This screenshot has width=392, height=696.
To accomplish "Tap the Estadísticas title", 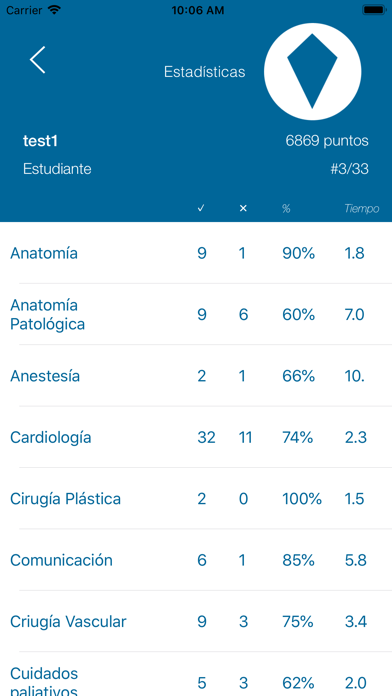I will 204,72.
